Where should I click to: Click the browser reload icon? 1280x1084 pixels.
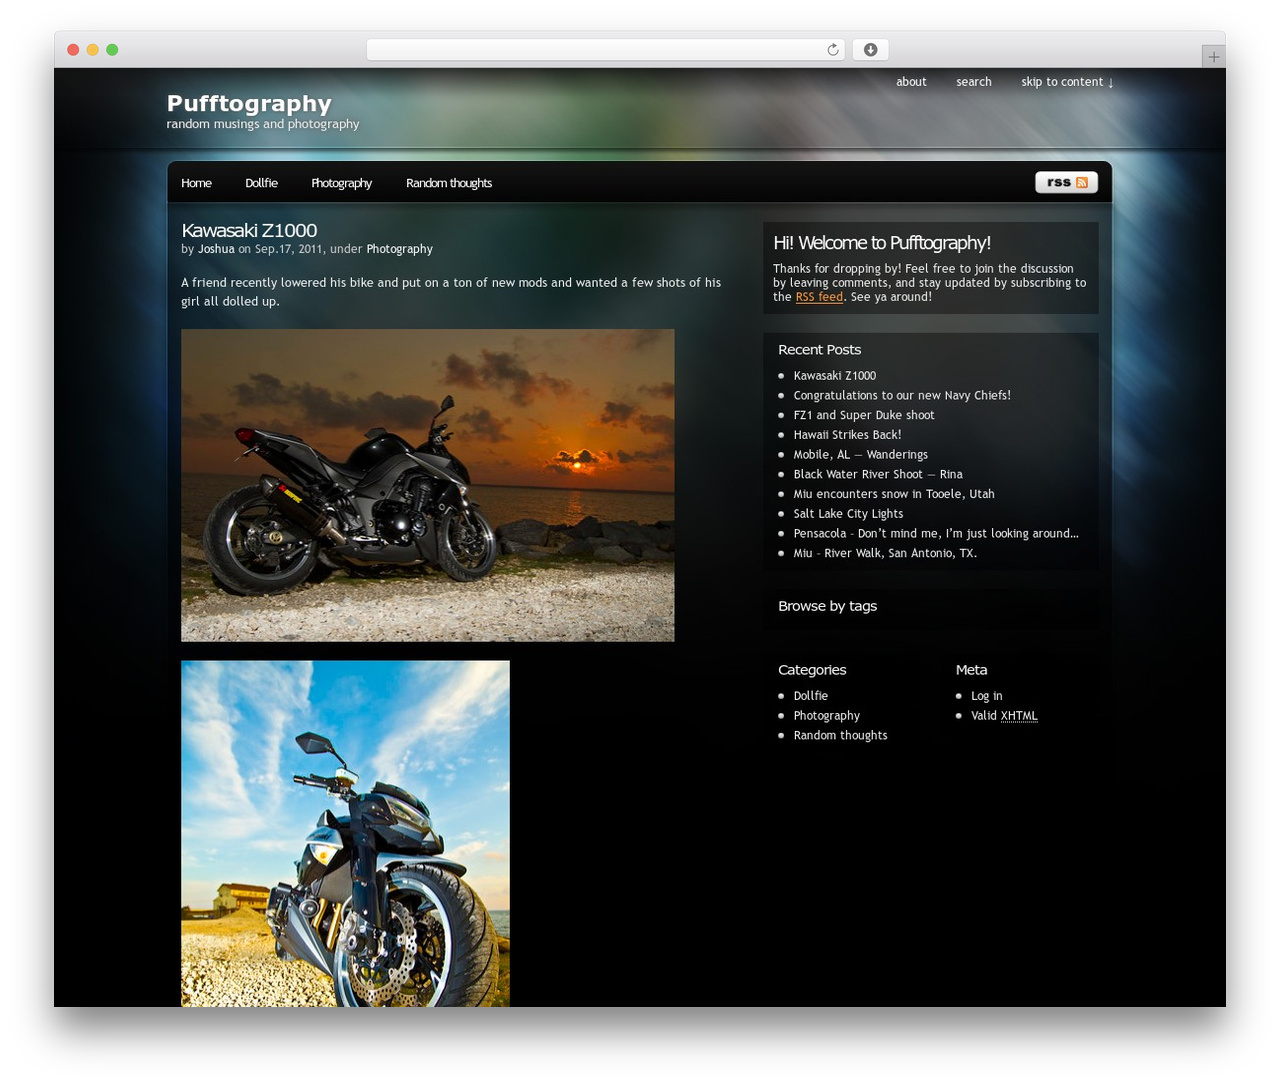(833, 50)
